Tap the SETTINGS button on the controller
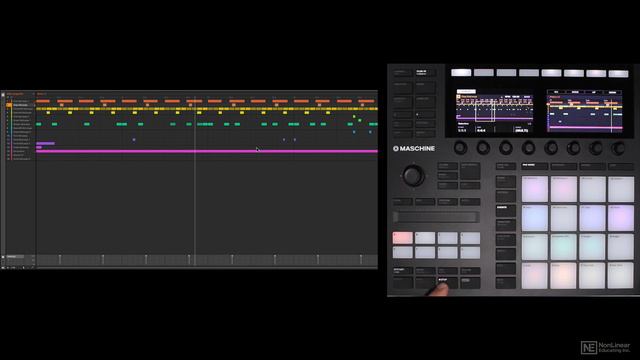 tap(425, 124)
